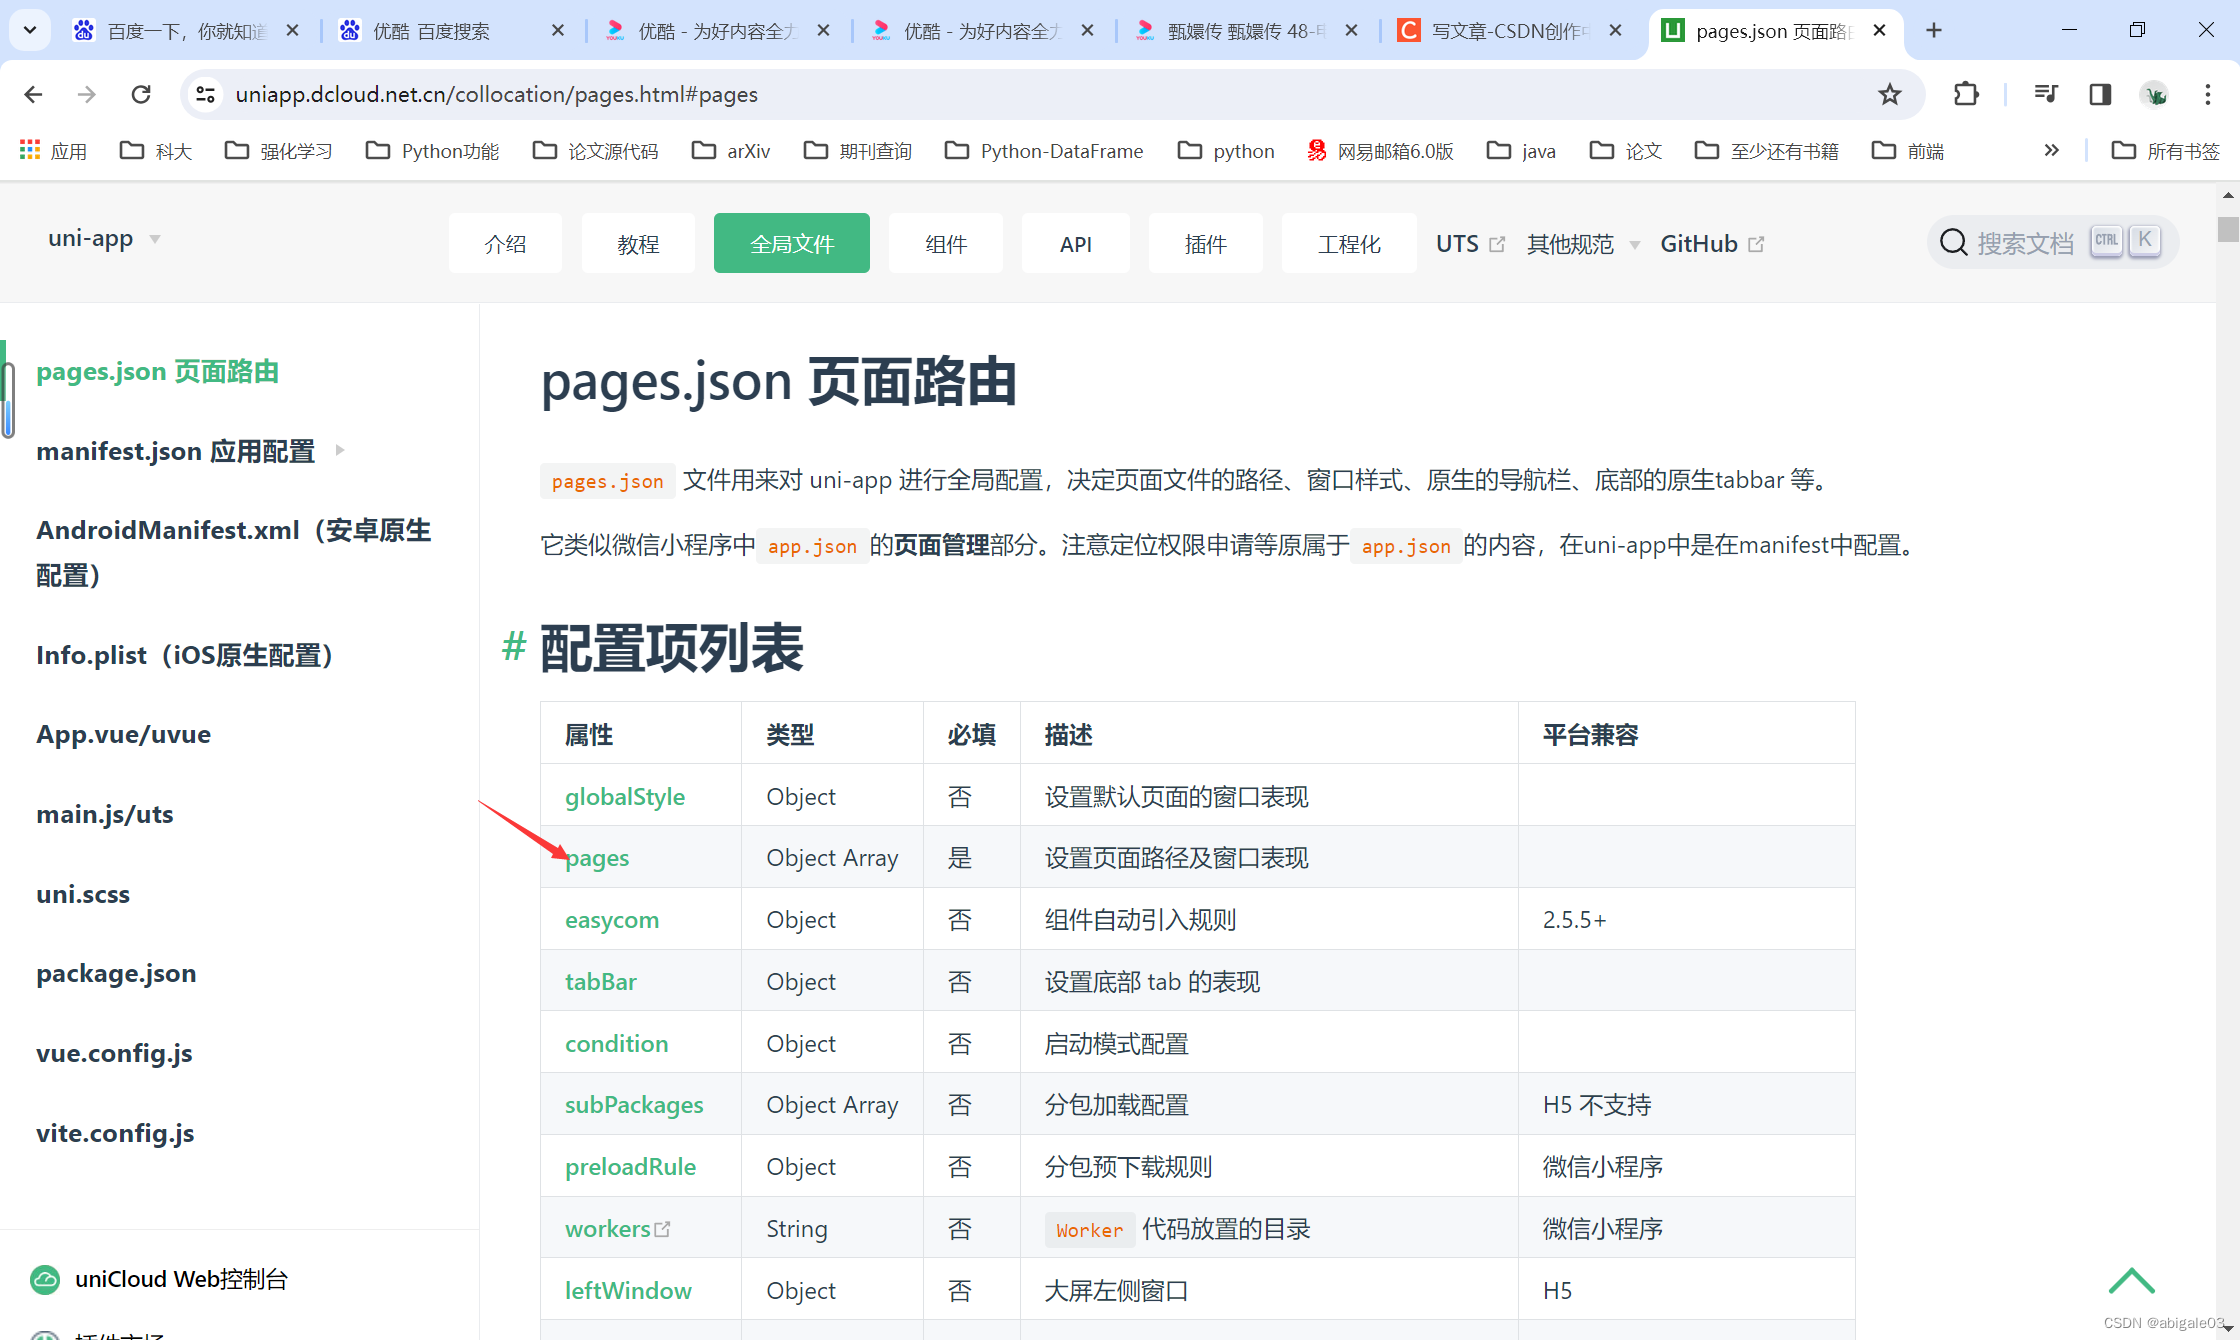Close the 写文章-CSDN创作 tab
The image size is (2240, 1340).
point(1615,30)
